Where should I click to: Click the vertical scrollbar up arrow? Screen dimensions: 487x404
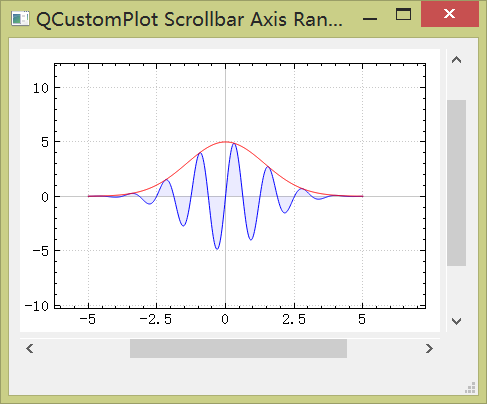(x=456, y=60)
